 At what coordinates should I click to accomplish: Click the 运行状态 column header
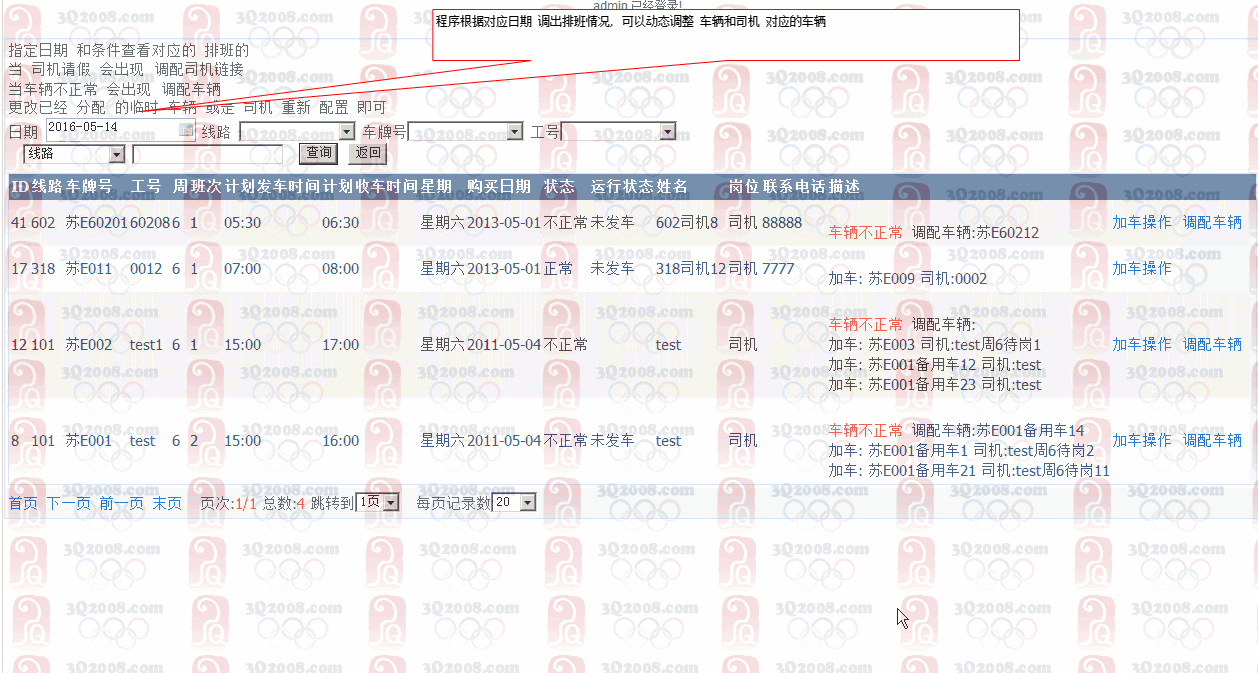[x=622, y=186]
